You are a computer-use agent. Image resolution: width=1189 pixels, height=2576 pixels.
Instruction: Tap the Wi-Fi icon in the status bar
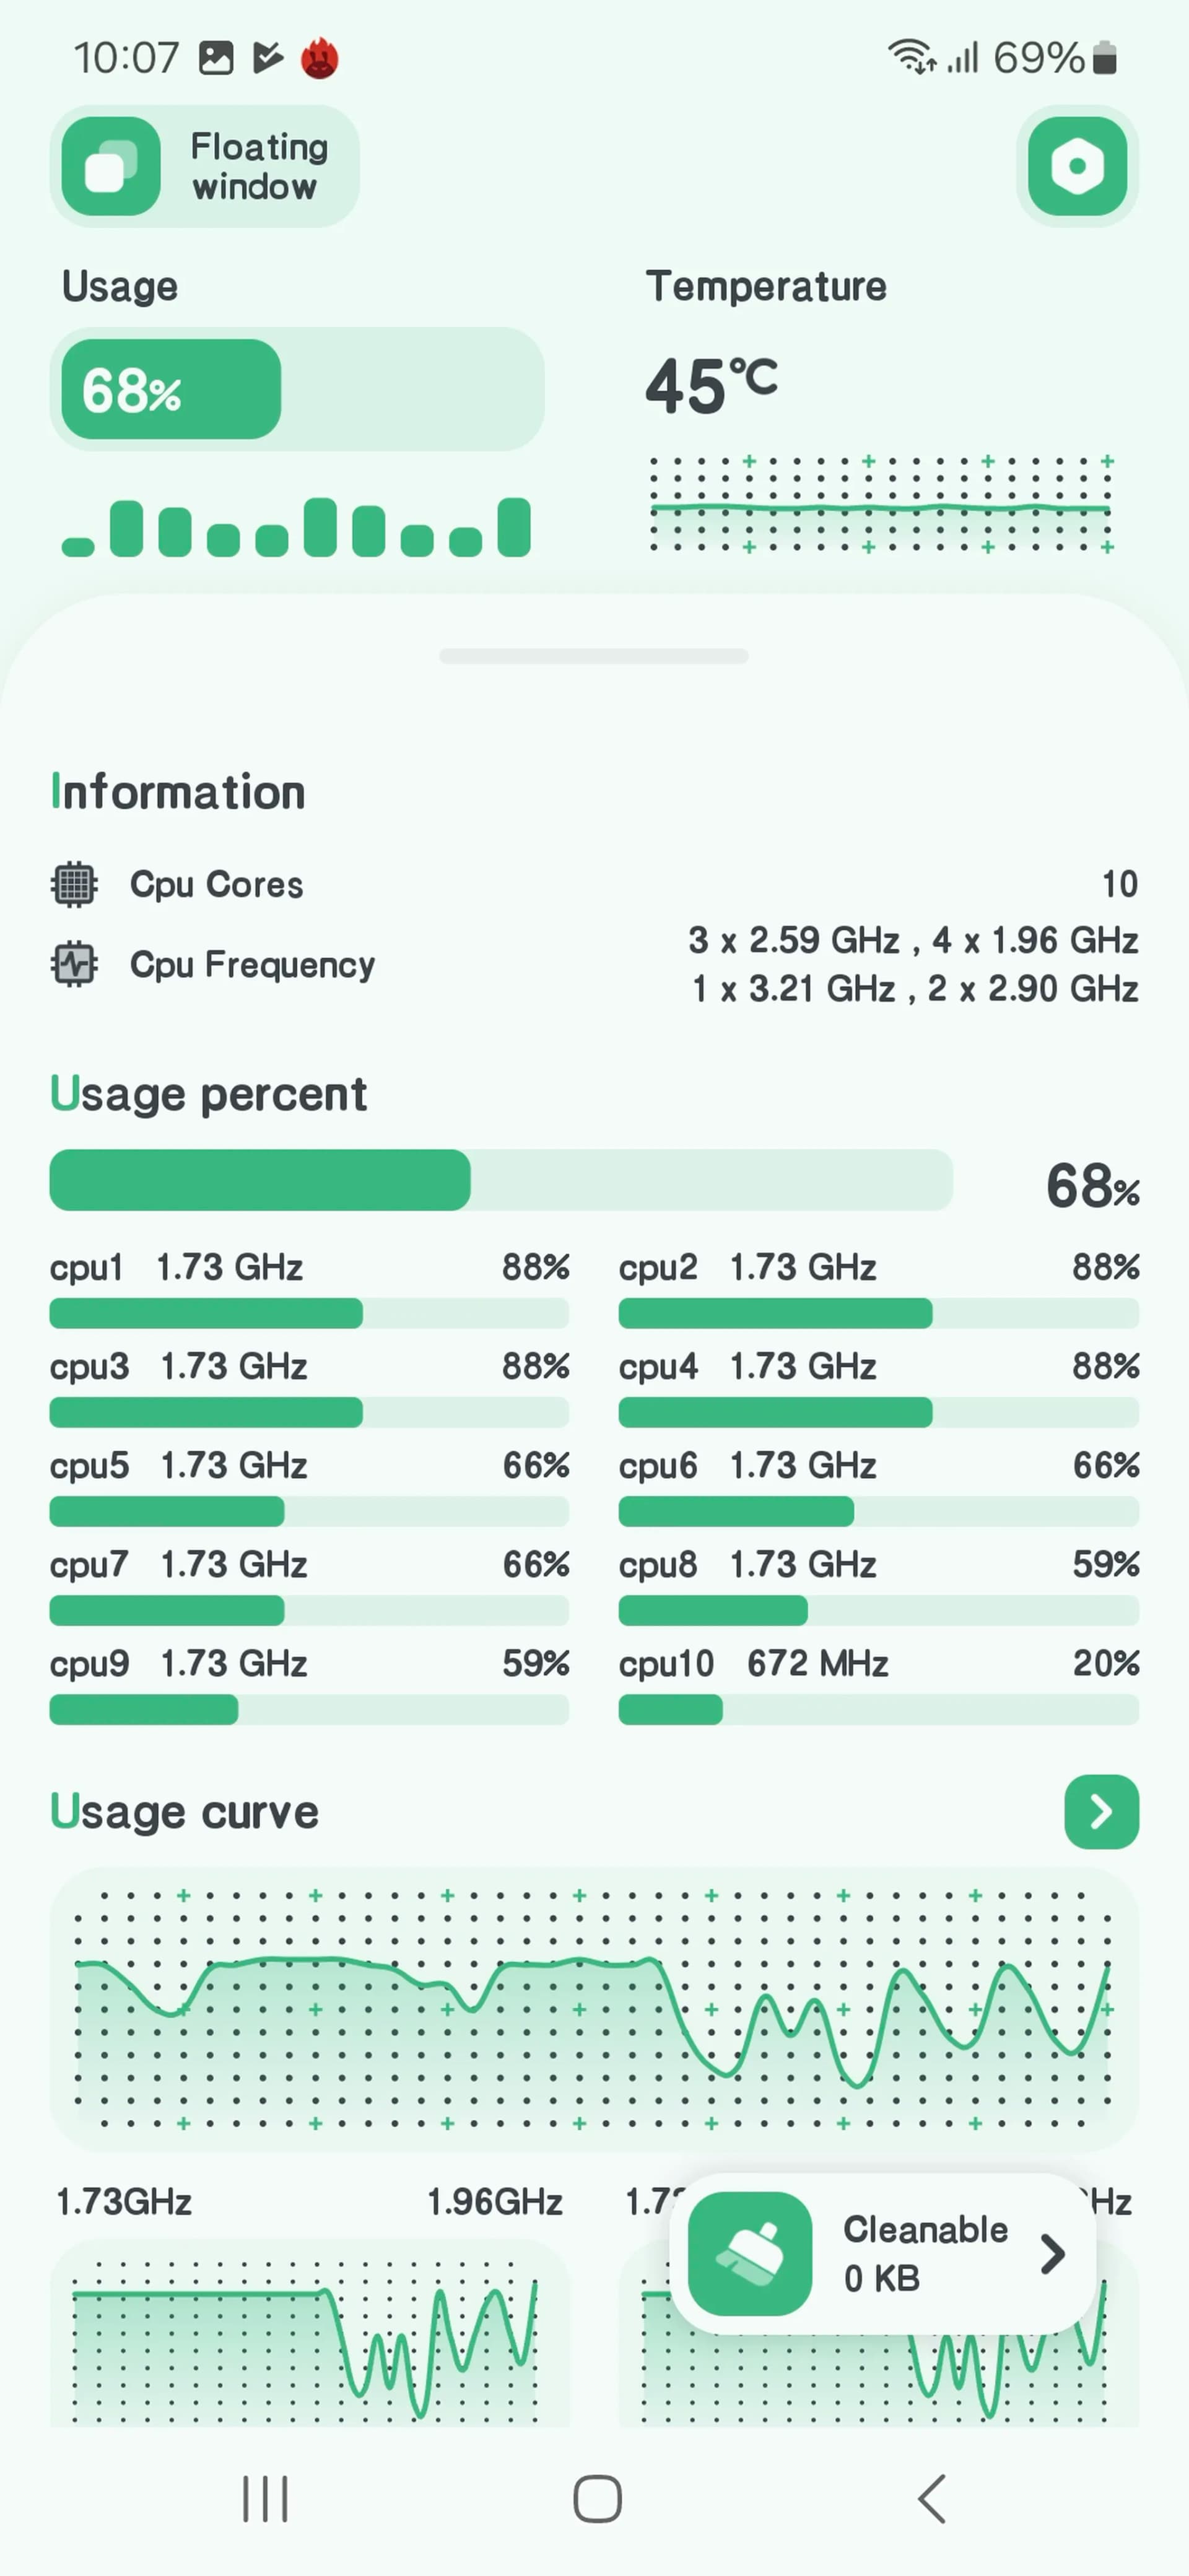coord(911,57)
